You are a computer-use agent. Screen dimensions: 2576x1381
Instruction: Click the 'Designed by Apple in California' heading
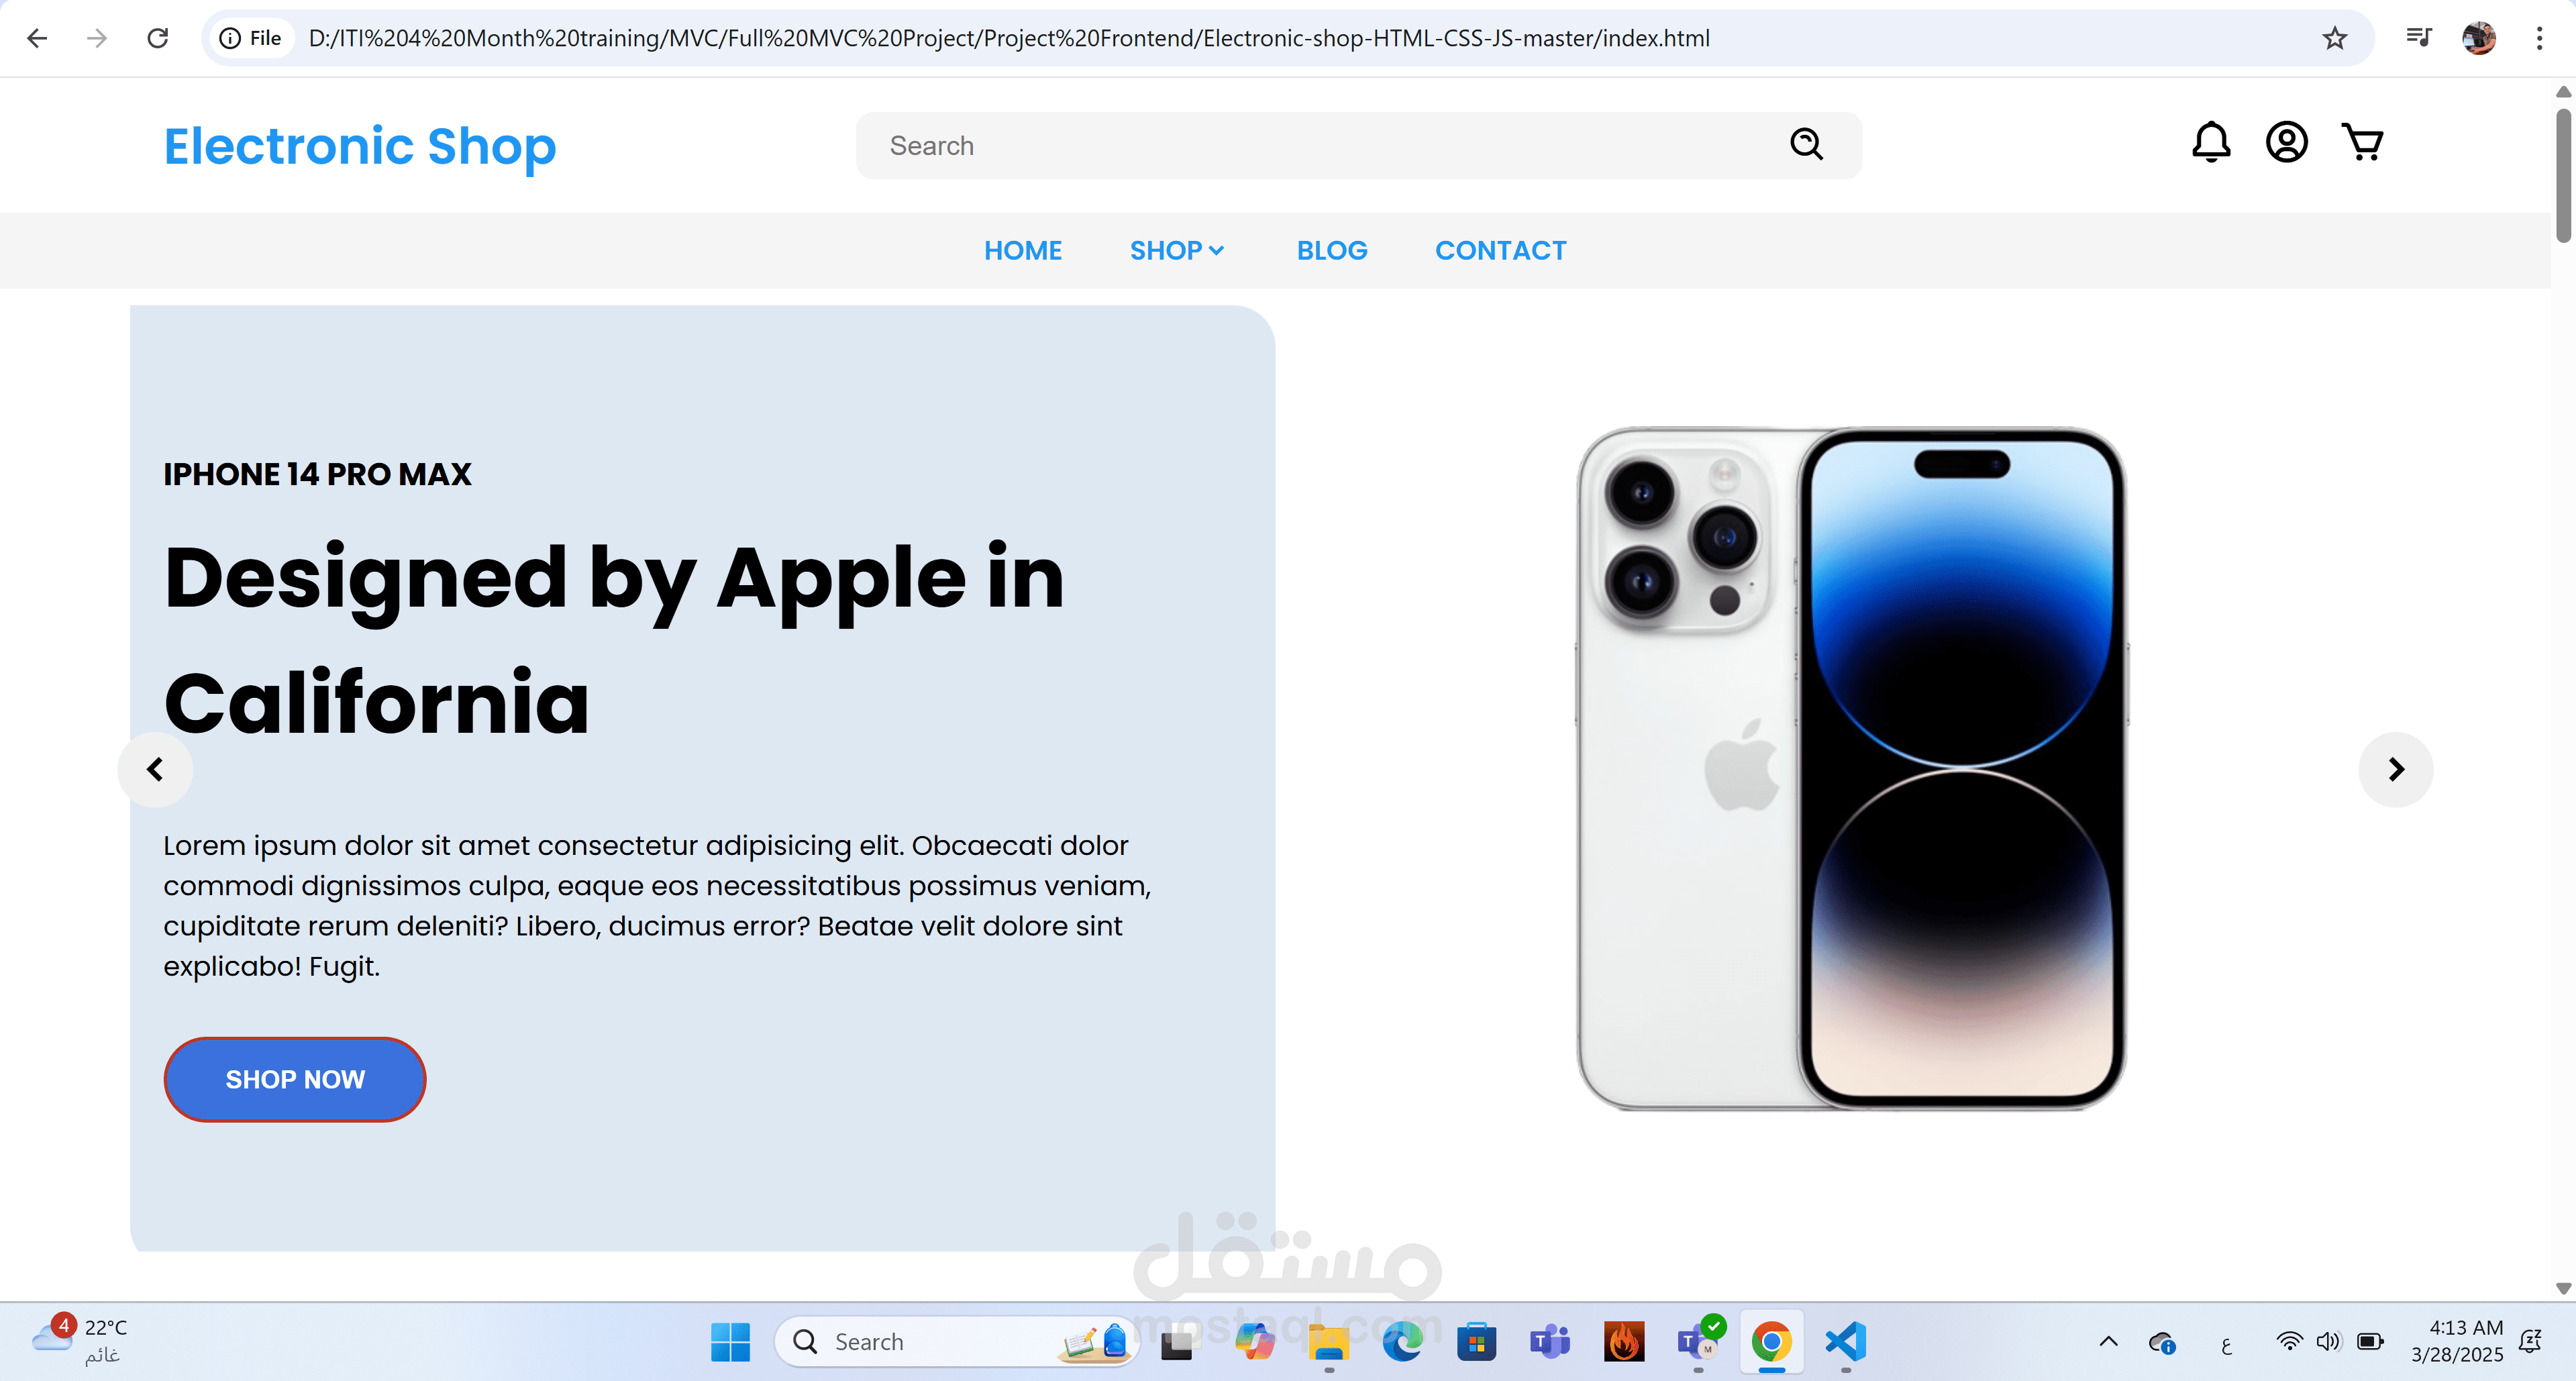click(614, 640)
